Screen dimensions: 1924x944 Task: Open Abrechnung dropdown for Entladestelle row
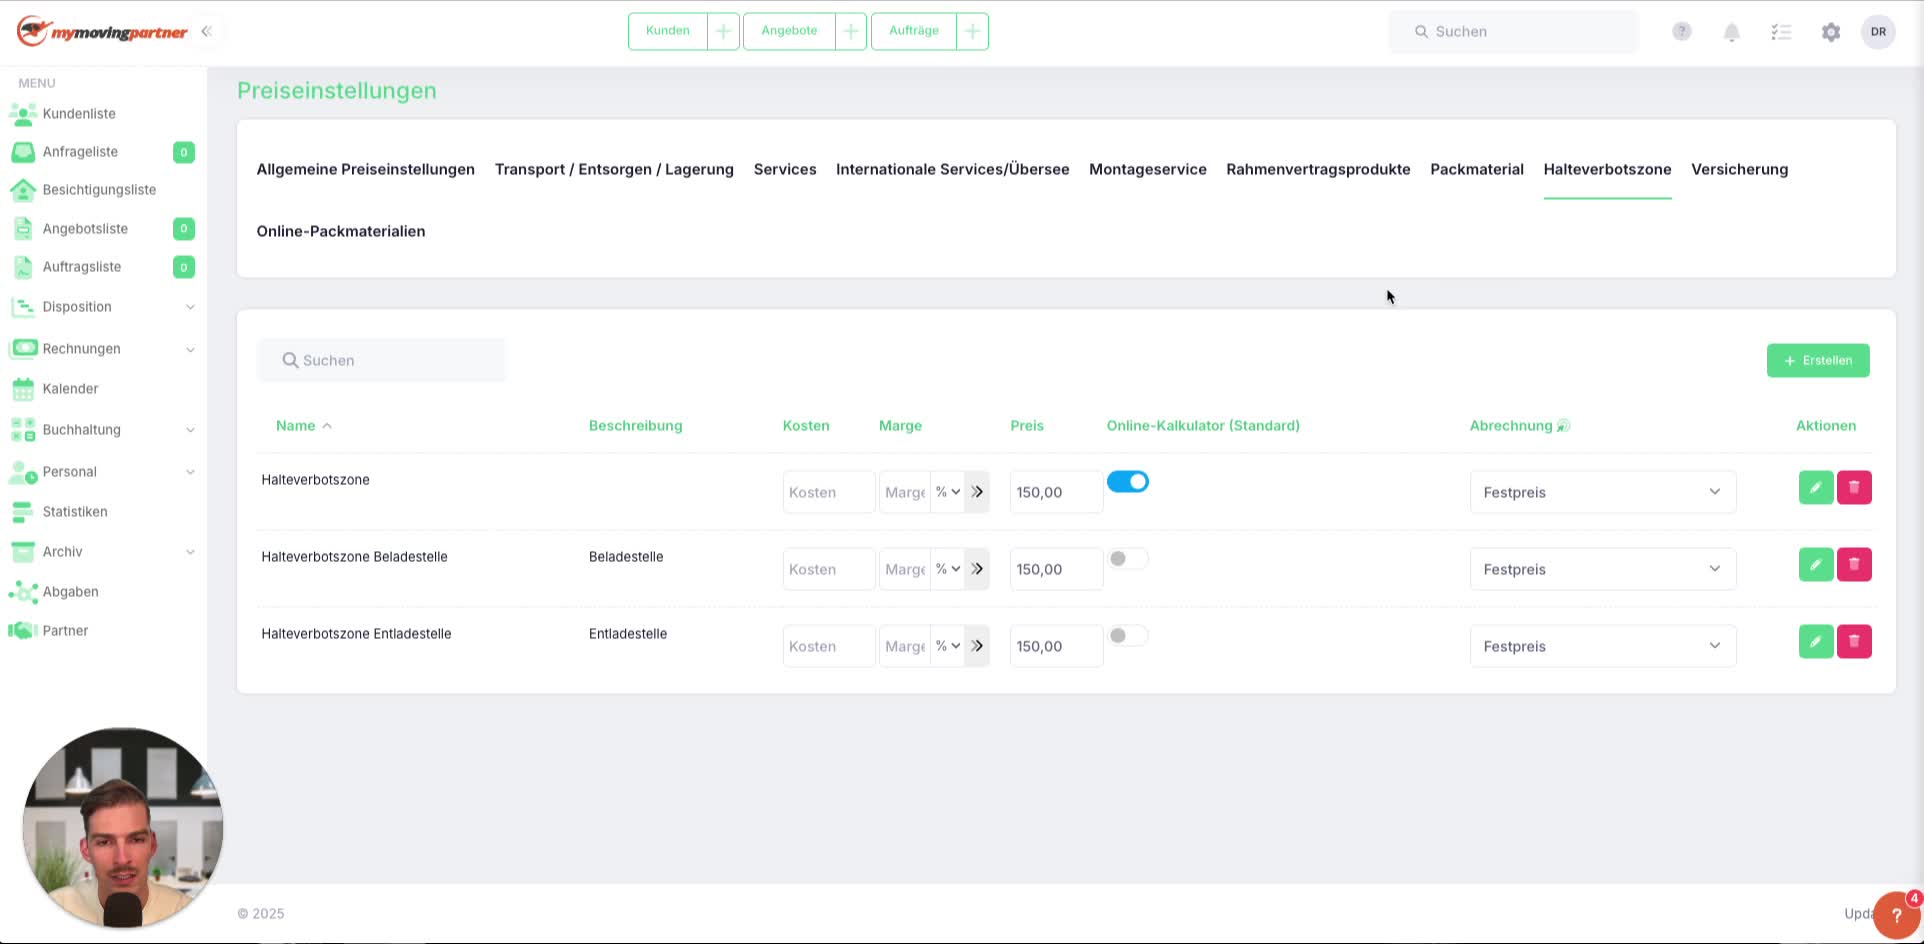[1603, 646]
